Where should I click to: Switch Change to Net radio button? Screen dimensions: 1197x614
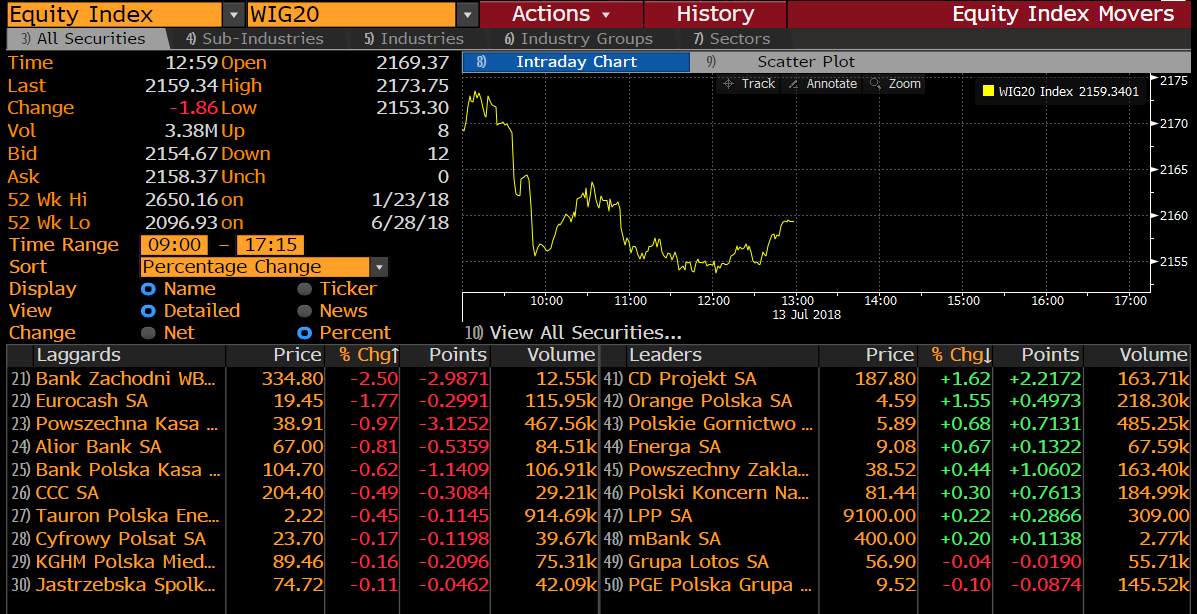(x=148, y=333)
